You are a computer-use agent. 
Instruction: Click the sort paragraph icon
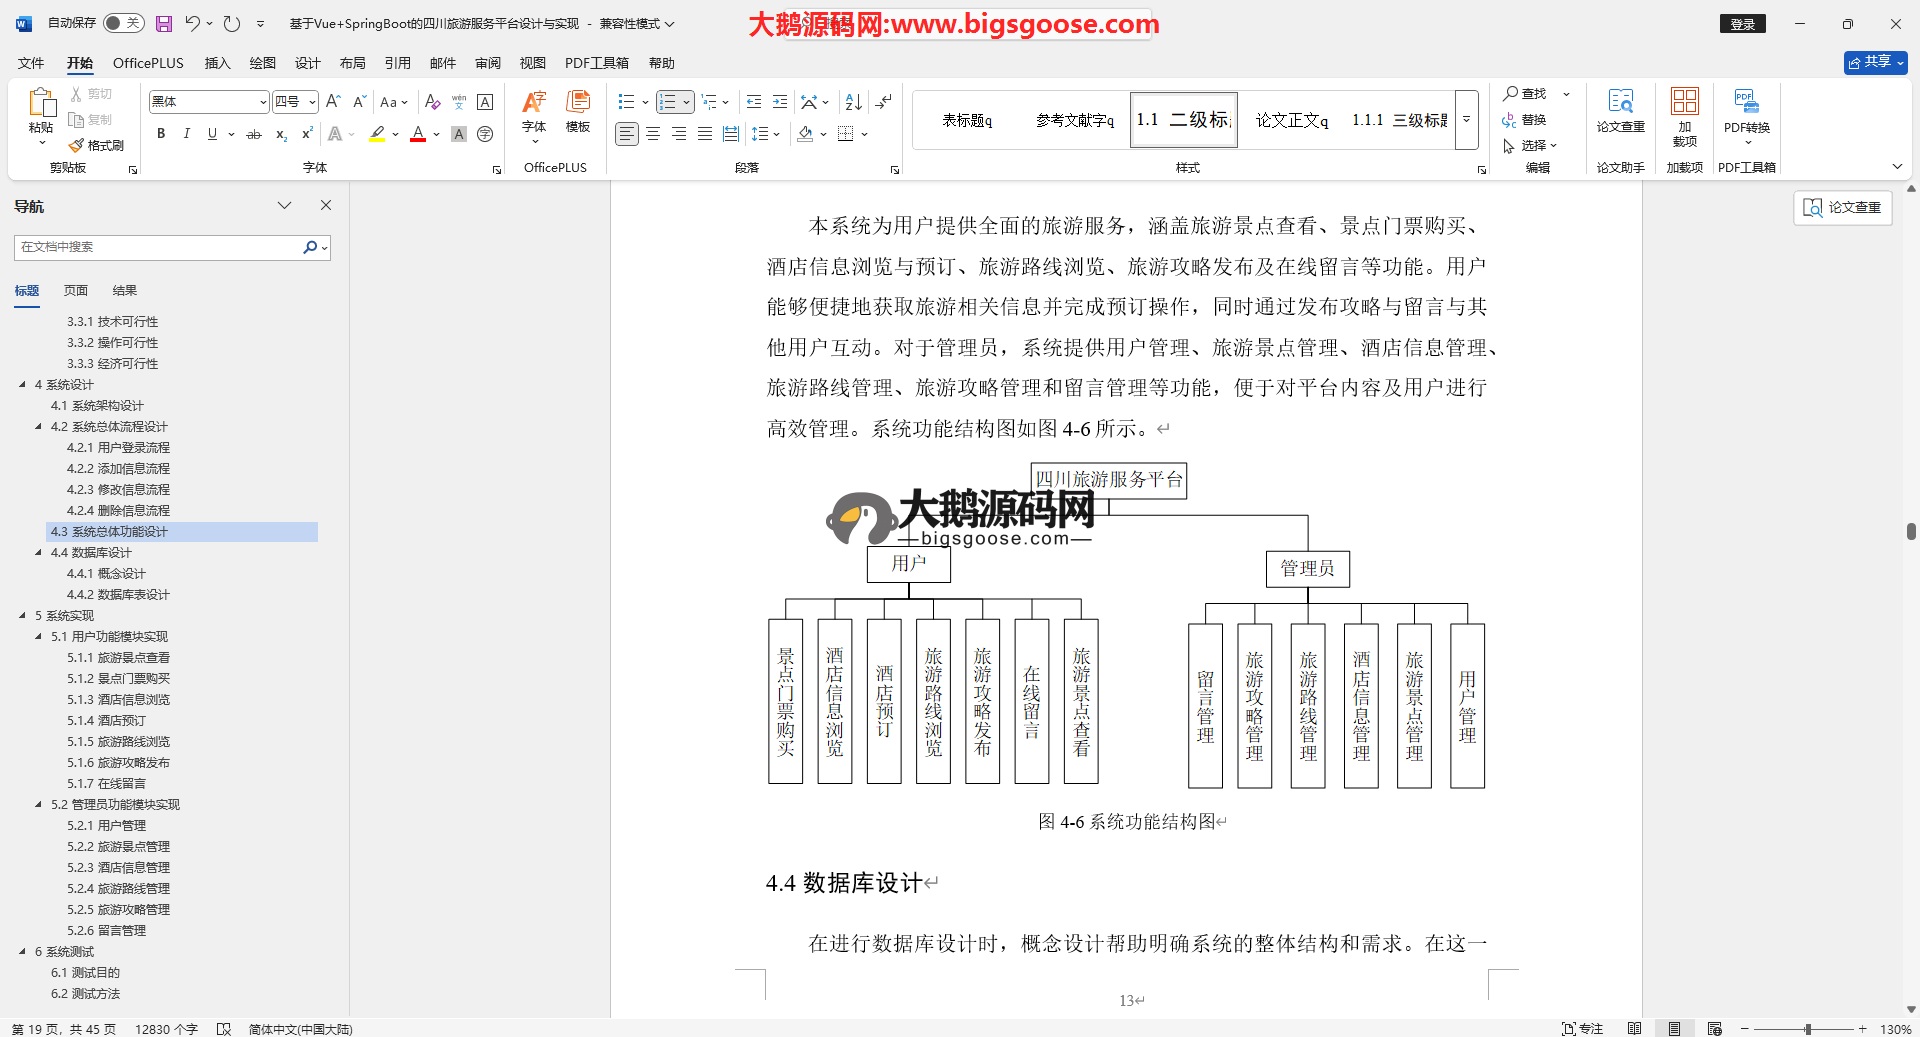[853, 102]
